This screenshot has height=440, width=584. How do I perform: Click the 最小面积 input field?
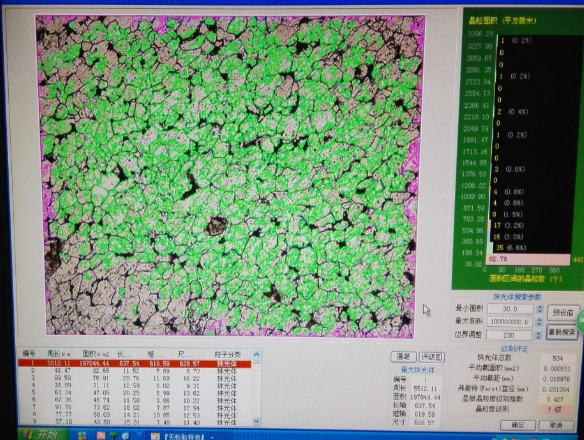click(510, 309)
